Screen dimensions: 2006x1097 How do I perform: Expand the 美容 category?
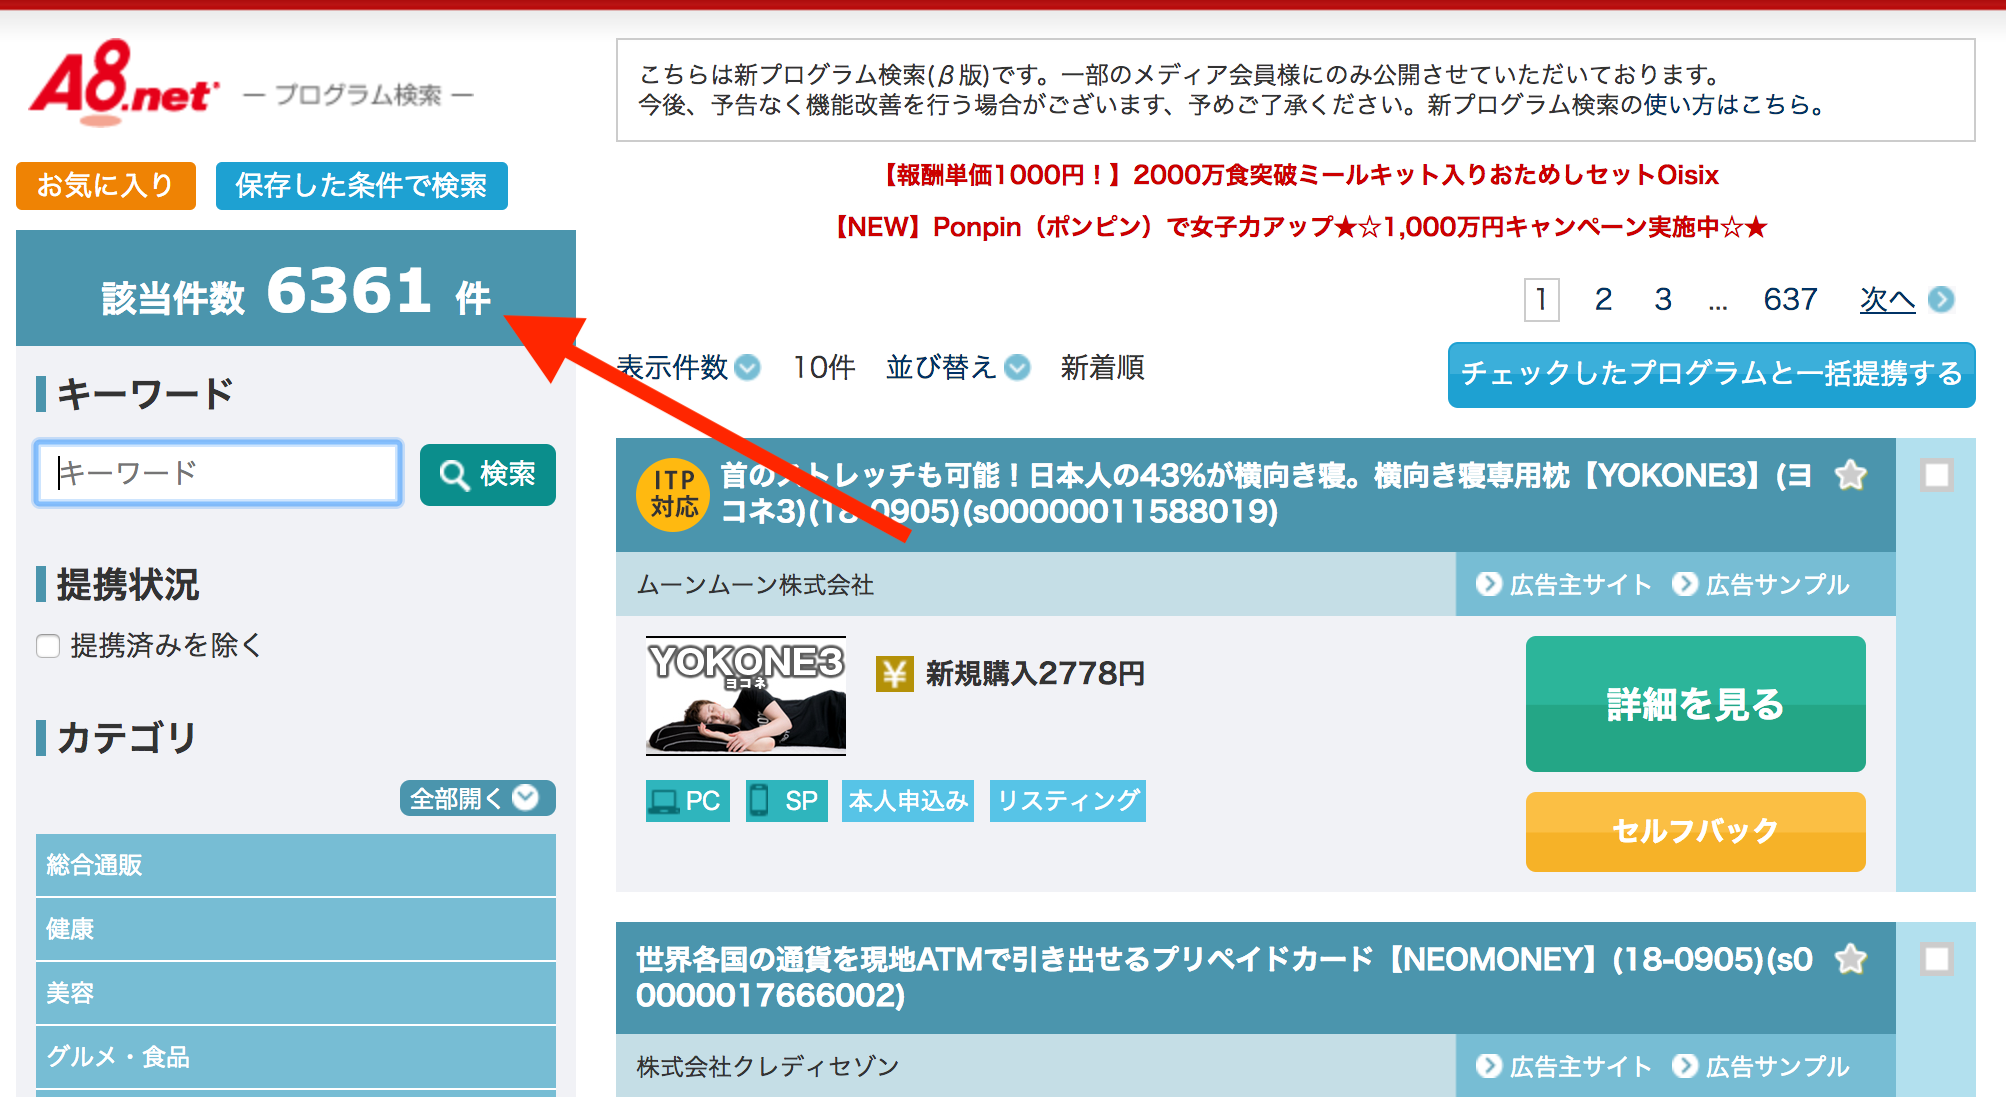tap(296, 993)
